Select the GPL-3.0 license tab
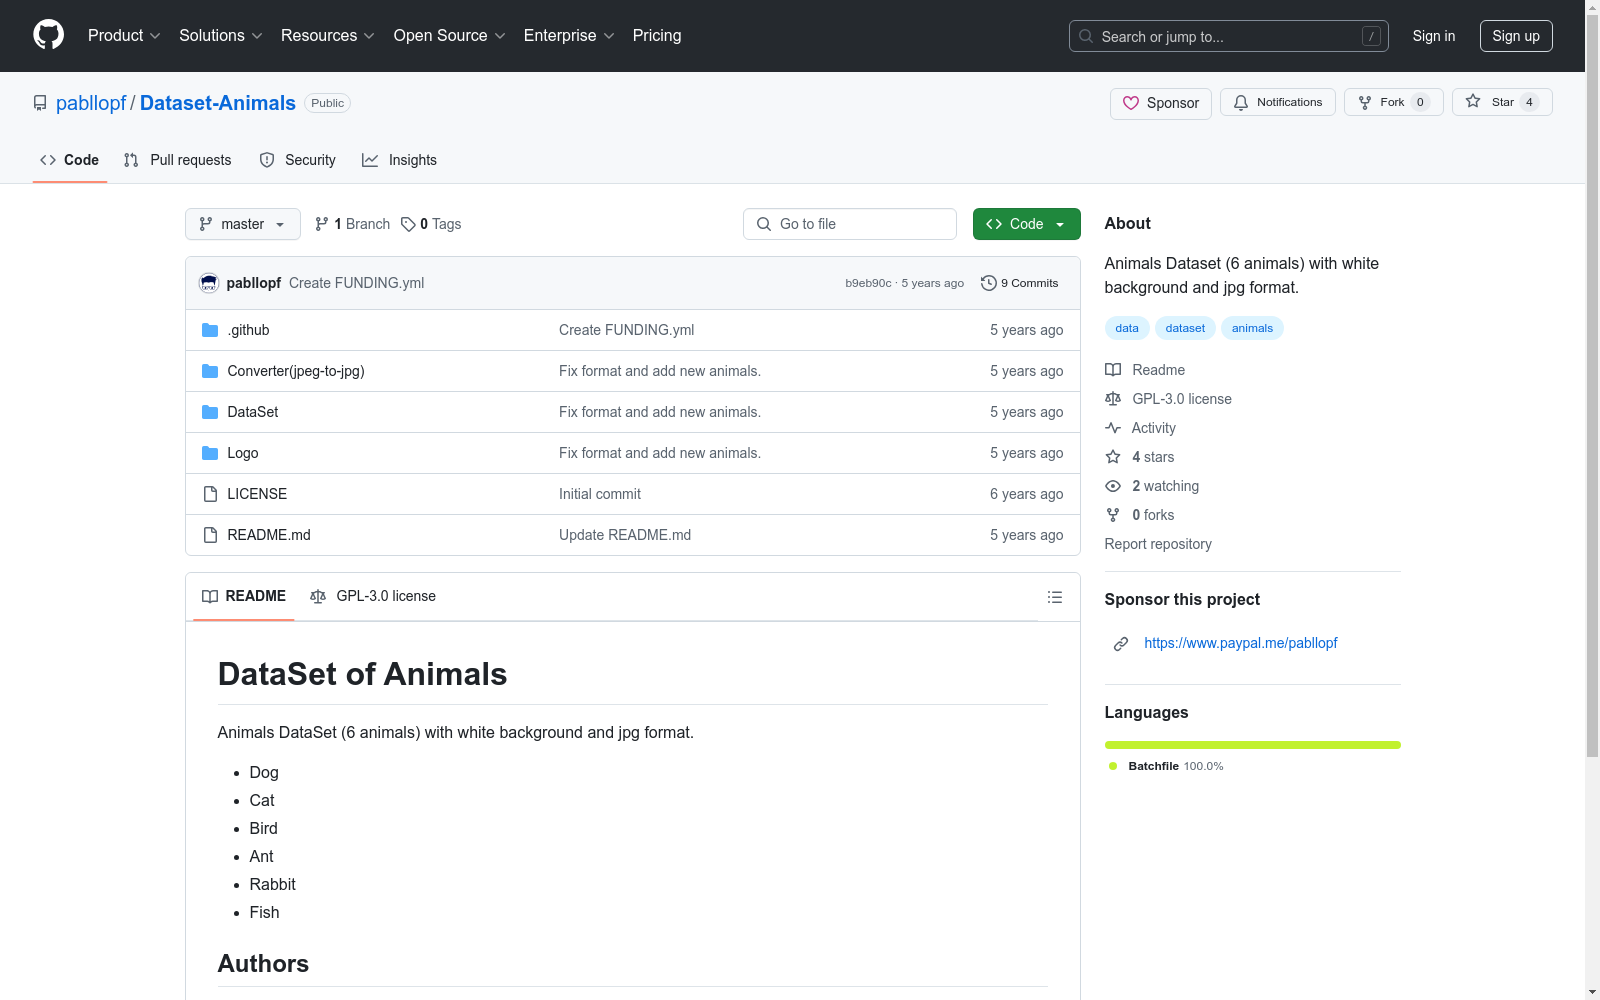 [373, 596]
